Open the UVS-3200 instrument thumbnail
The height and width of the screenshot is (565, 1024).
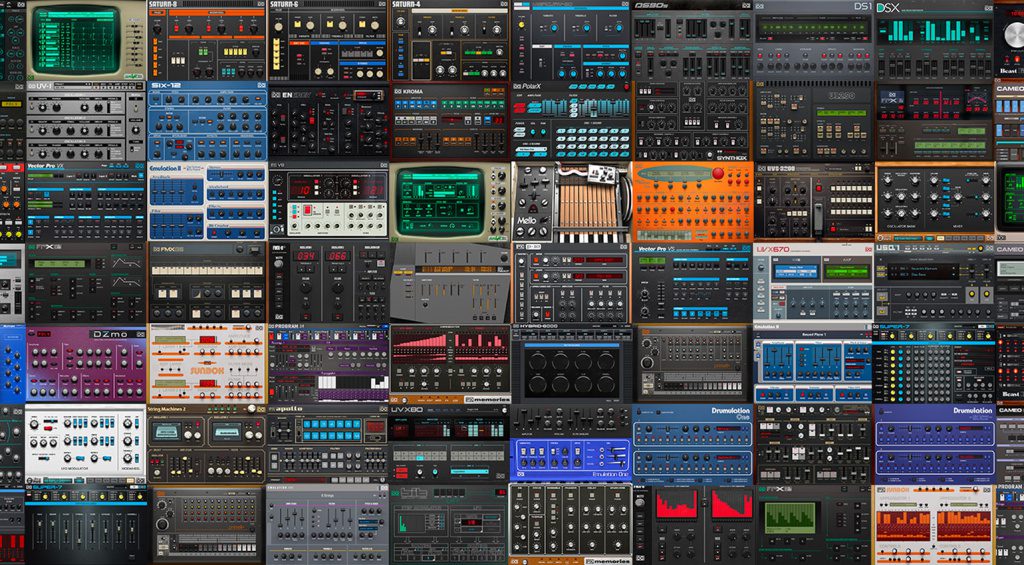pyautogui.click(x=814, y=202)
